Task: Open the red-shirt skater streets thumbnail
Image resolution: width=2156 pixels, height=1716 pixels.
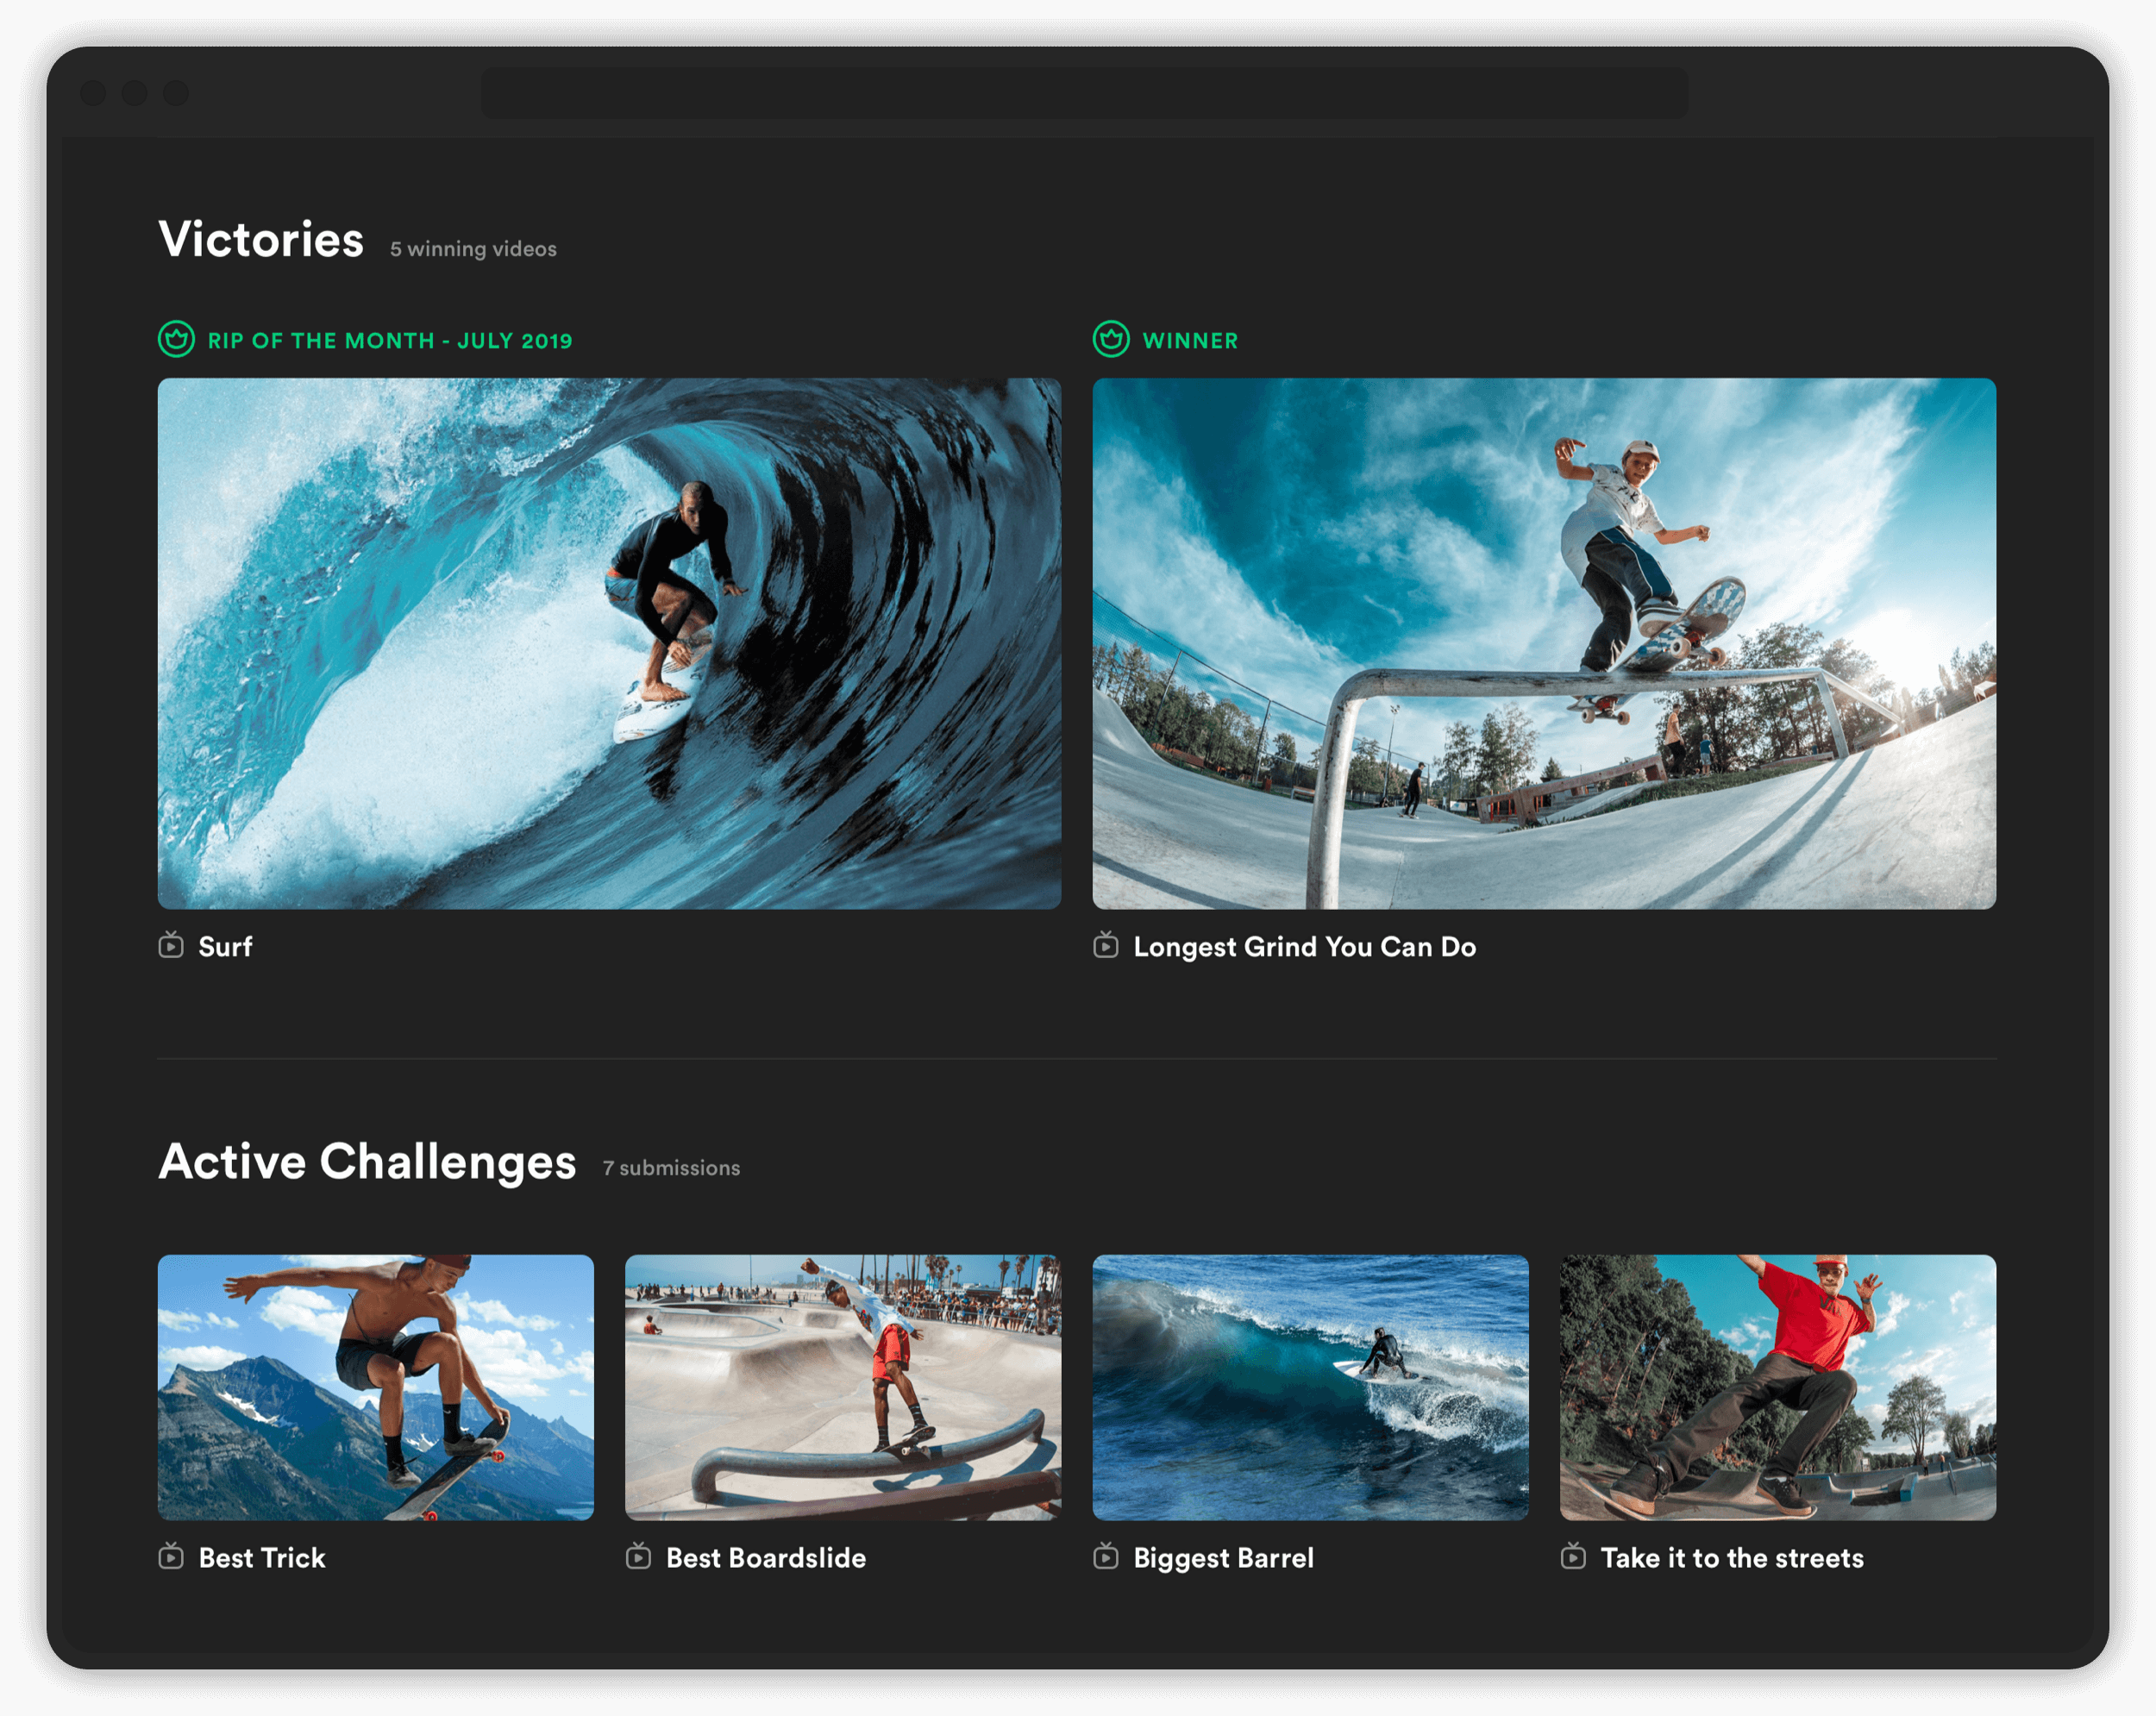Action: coord(1778,1387)
